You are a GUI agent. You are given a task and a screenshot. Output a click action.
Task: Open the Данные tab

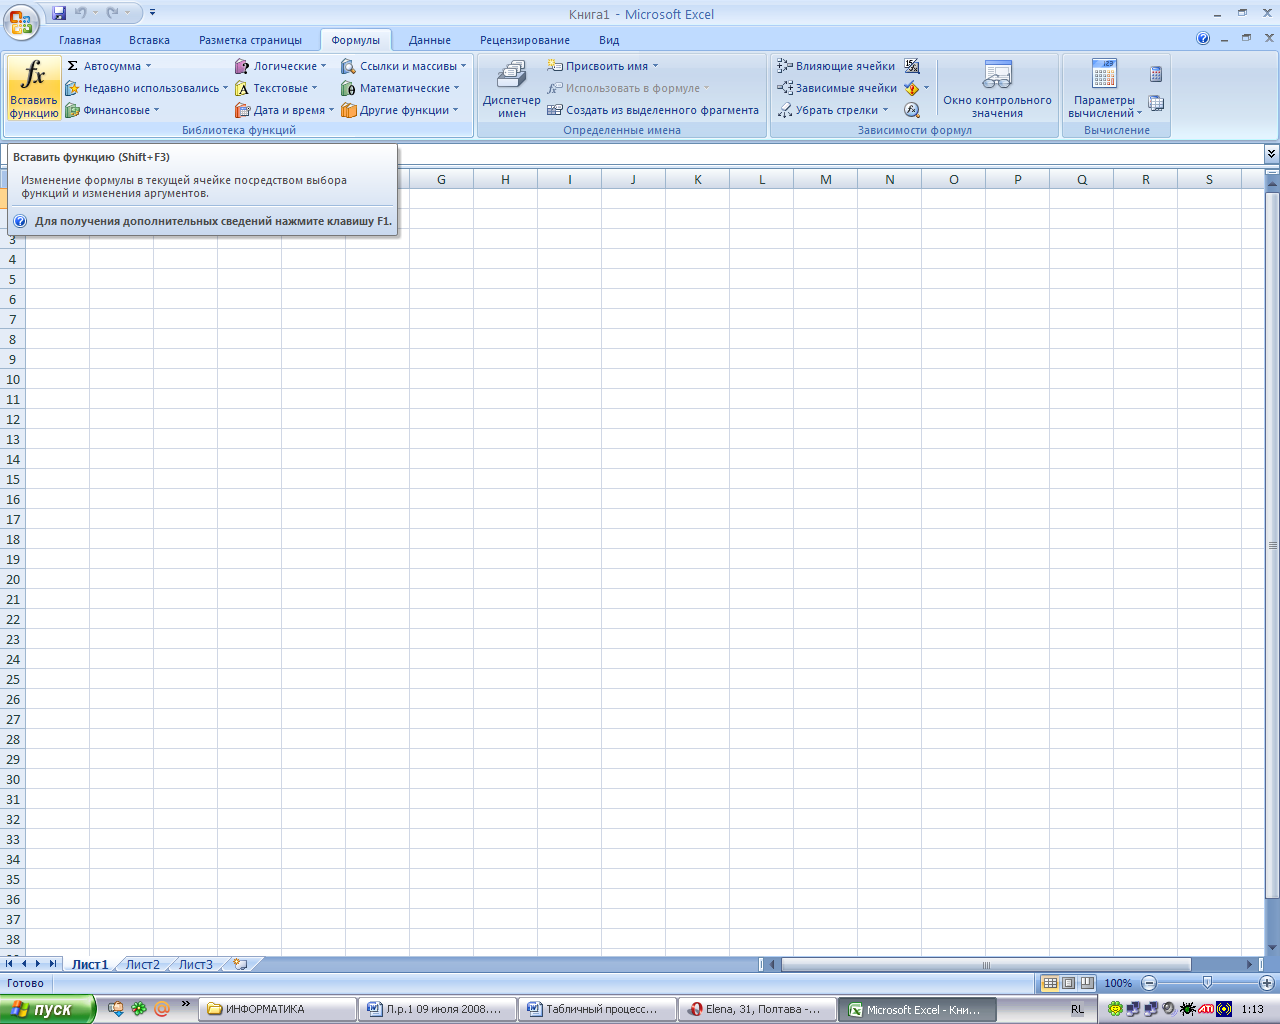(x=430, y=40)
